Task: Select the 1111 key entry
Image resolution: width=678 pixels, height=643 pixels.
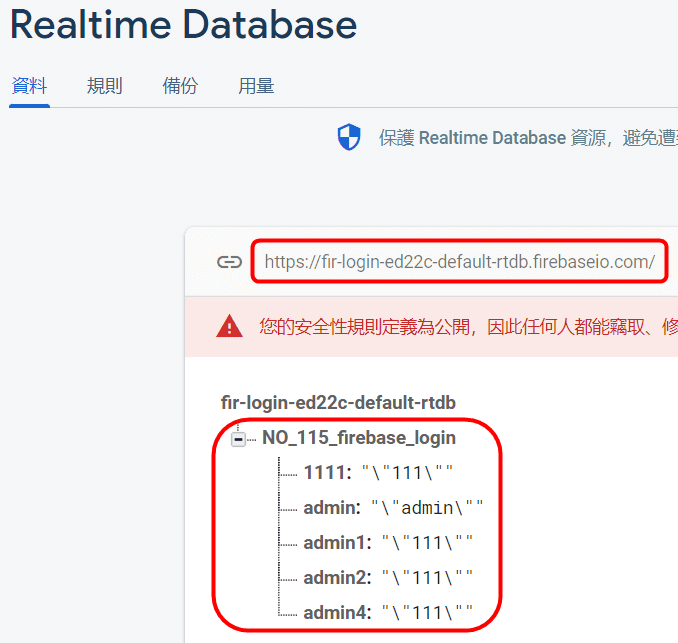Action: (x=327, y=473)
